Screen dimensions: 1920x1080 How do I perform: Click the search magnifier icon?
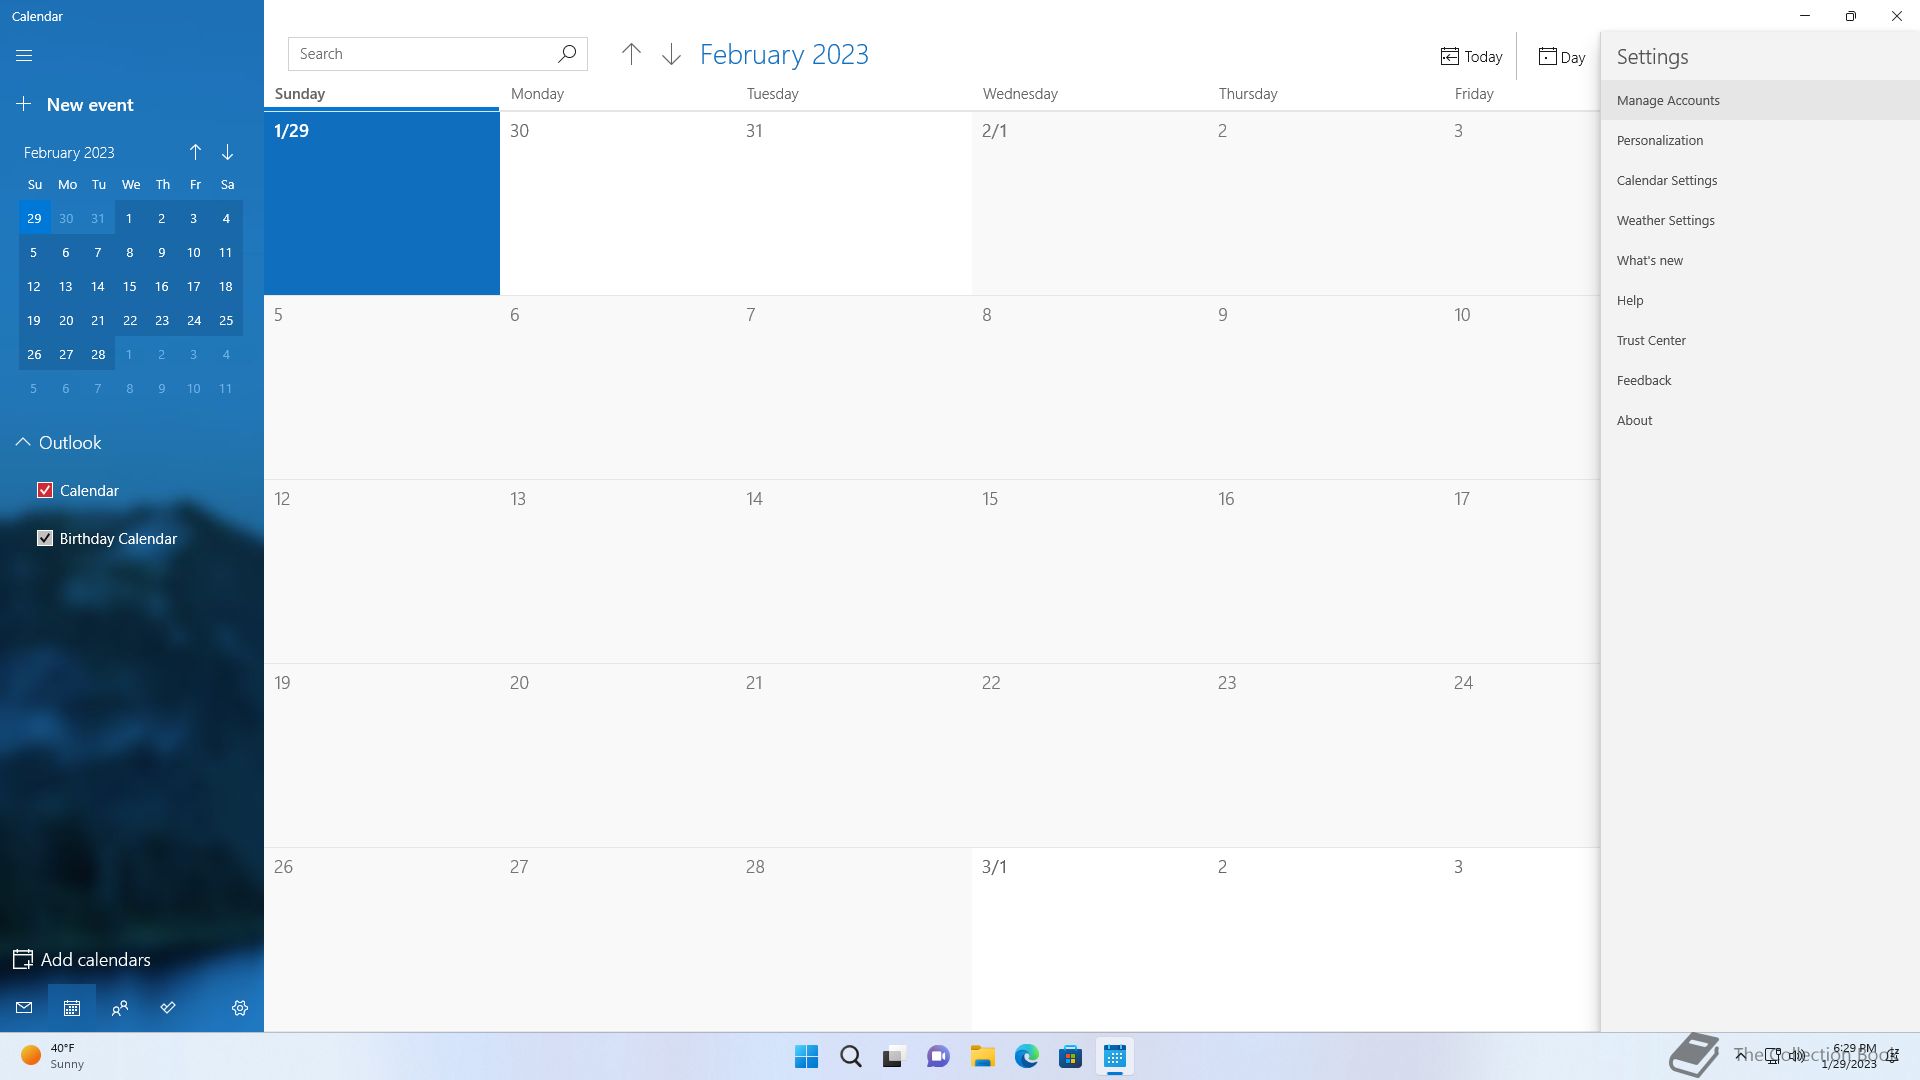click(x=566, y=54)
